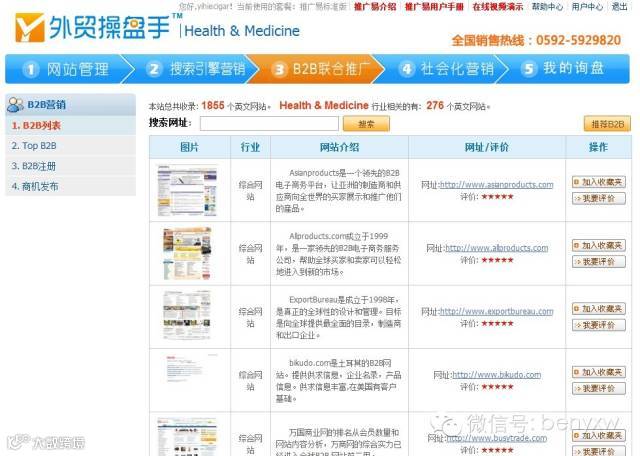
Task: Open 在线视频演示 top link
Action: [498, 7]
